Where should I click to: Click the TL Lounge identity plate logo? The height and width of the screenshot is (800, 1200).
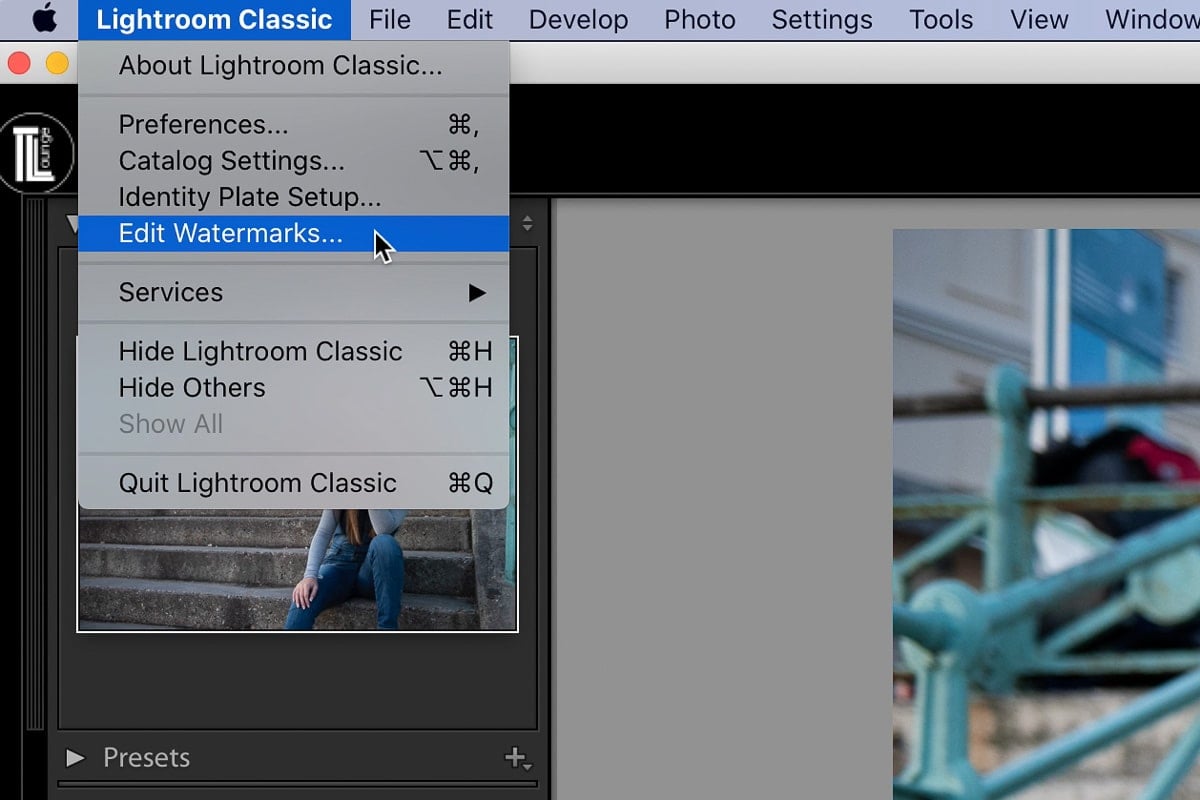(36, 153)
